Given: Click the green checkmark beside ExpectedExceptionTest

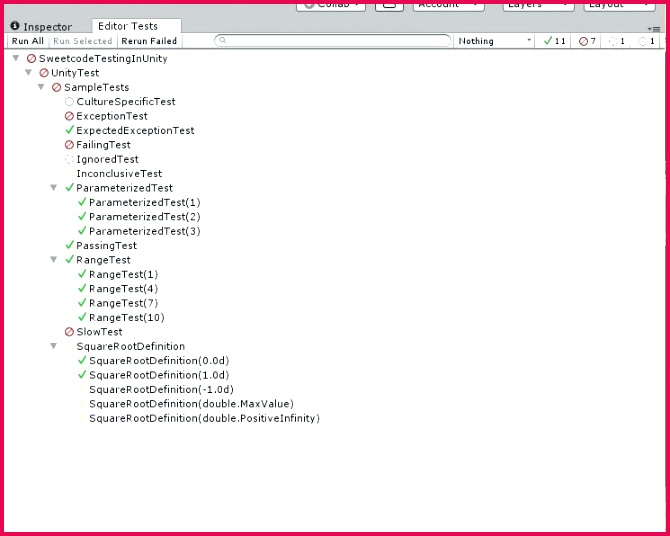Looking at the screenshot, I should (70, 130).
